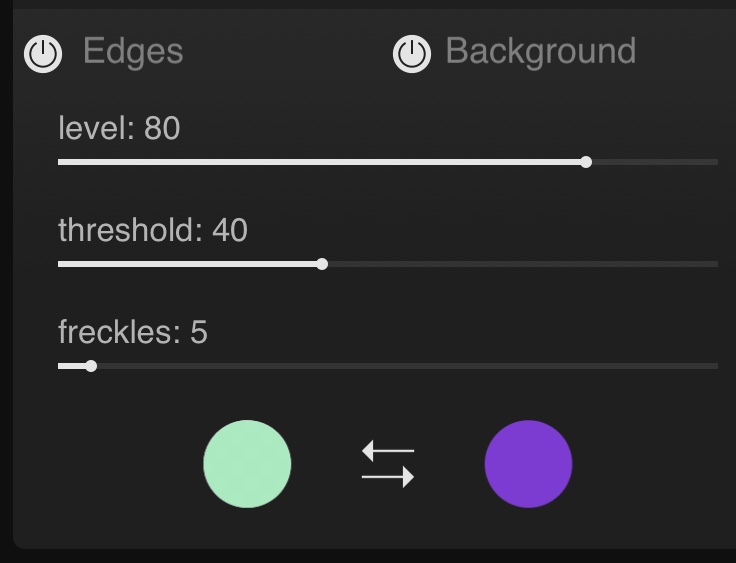Click the "freckles: 5" label text

133,332
